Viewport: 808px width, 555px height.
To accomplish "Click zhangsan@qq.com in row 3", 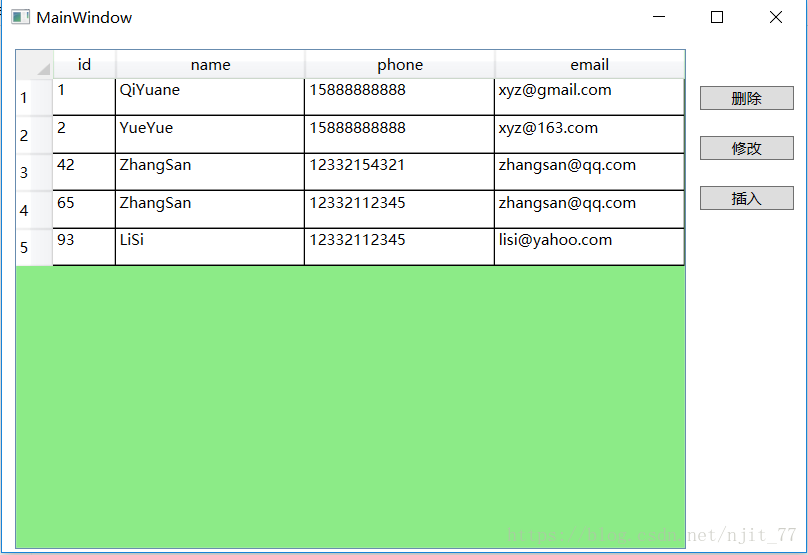I will 590,172.
